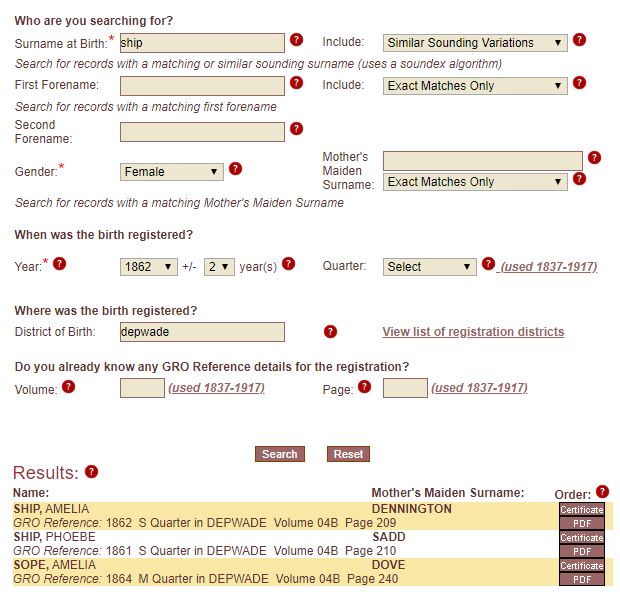Click into the District of Birth field
620x597 pixels.
(x=202, y=332)
